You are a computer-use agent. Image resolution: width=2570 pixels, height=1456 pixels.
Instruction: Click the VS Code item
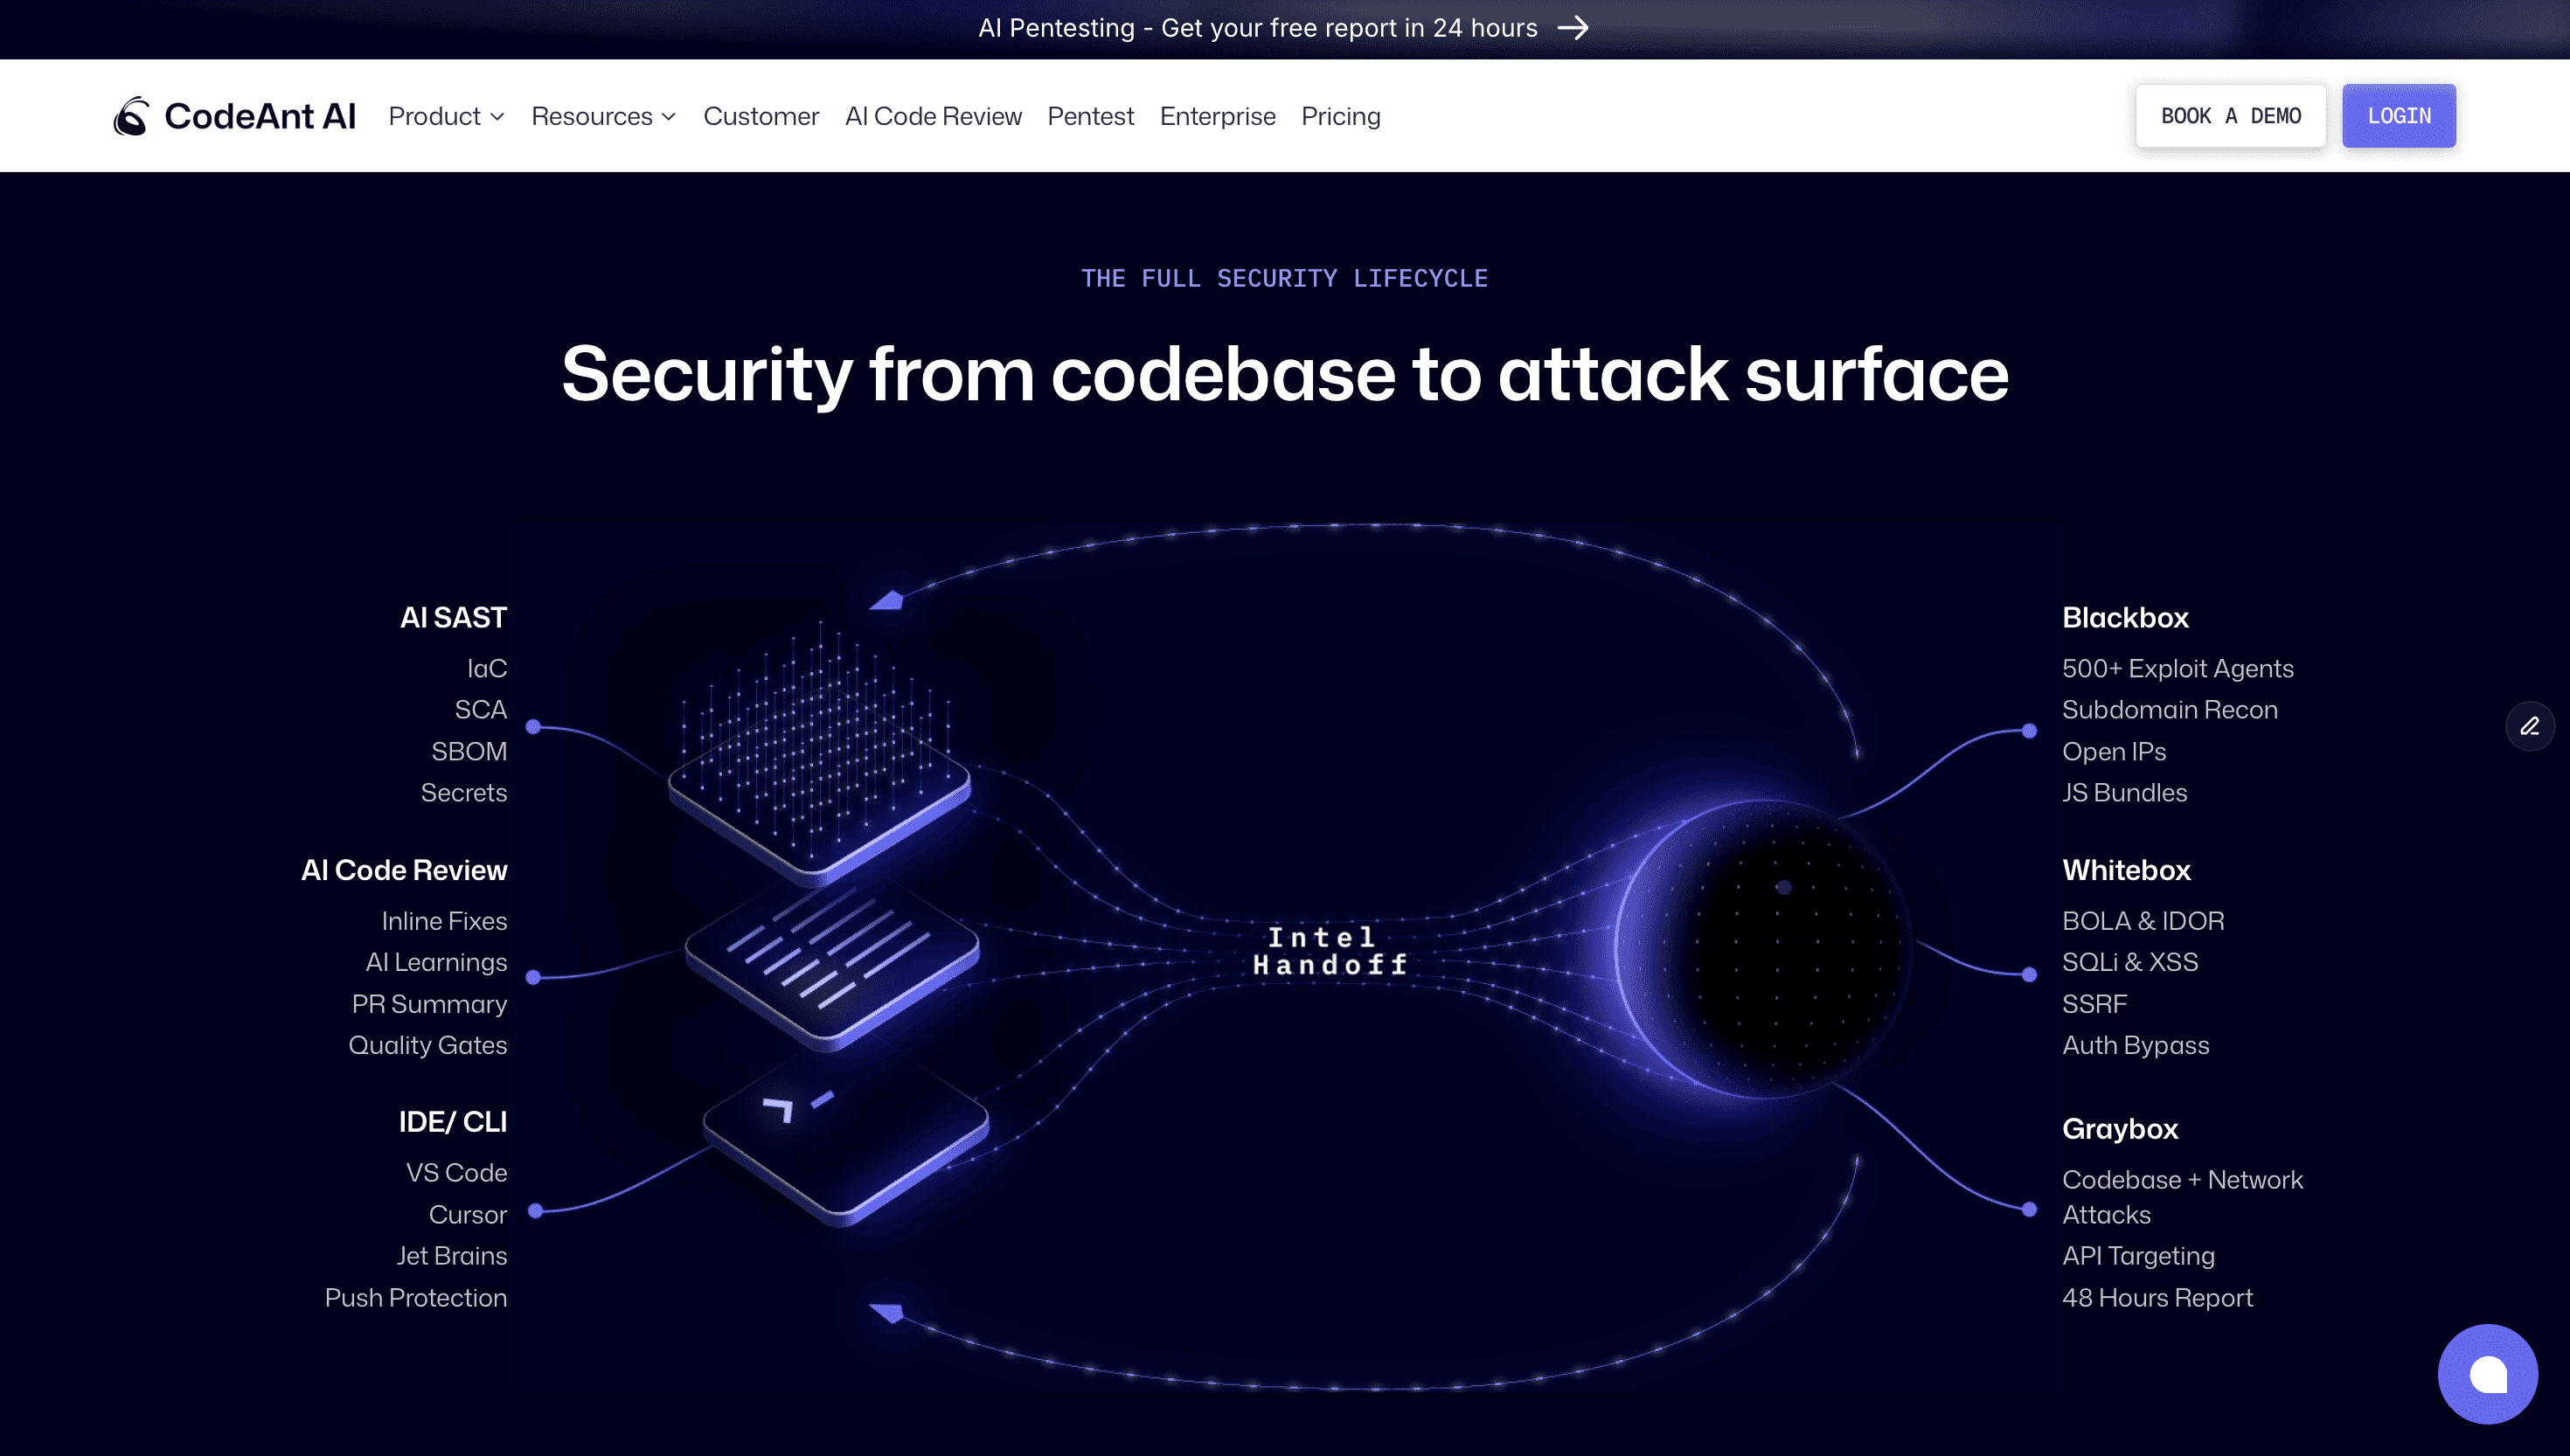(456, 1172)
